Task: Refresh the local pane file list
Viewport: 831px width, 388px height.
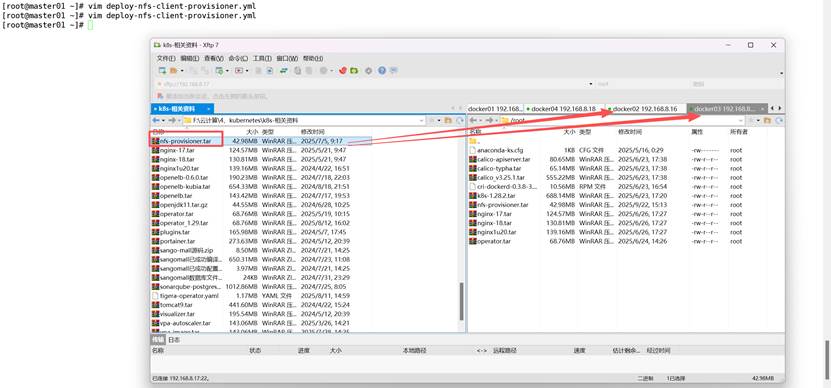Action: [459, 121]
